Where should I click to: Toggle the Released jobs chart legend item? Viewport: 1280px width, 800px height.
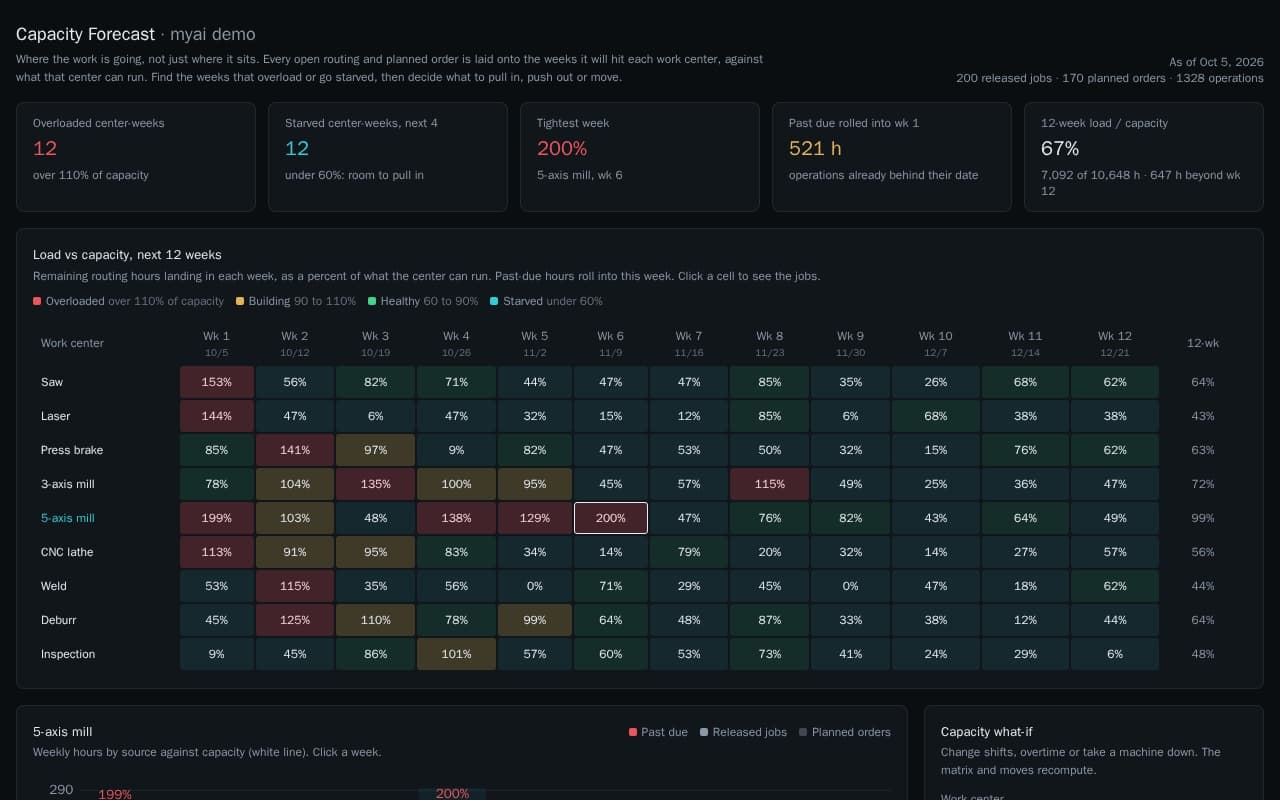click(x=743, y=732)
